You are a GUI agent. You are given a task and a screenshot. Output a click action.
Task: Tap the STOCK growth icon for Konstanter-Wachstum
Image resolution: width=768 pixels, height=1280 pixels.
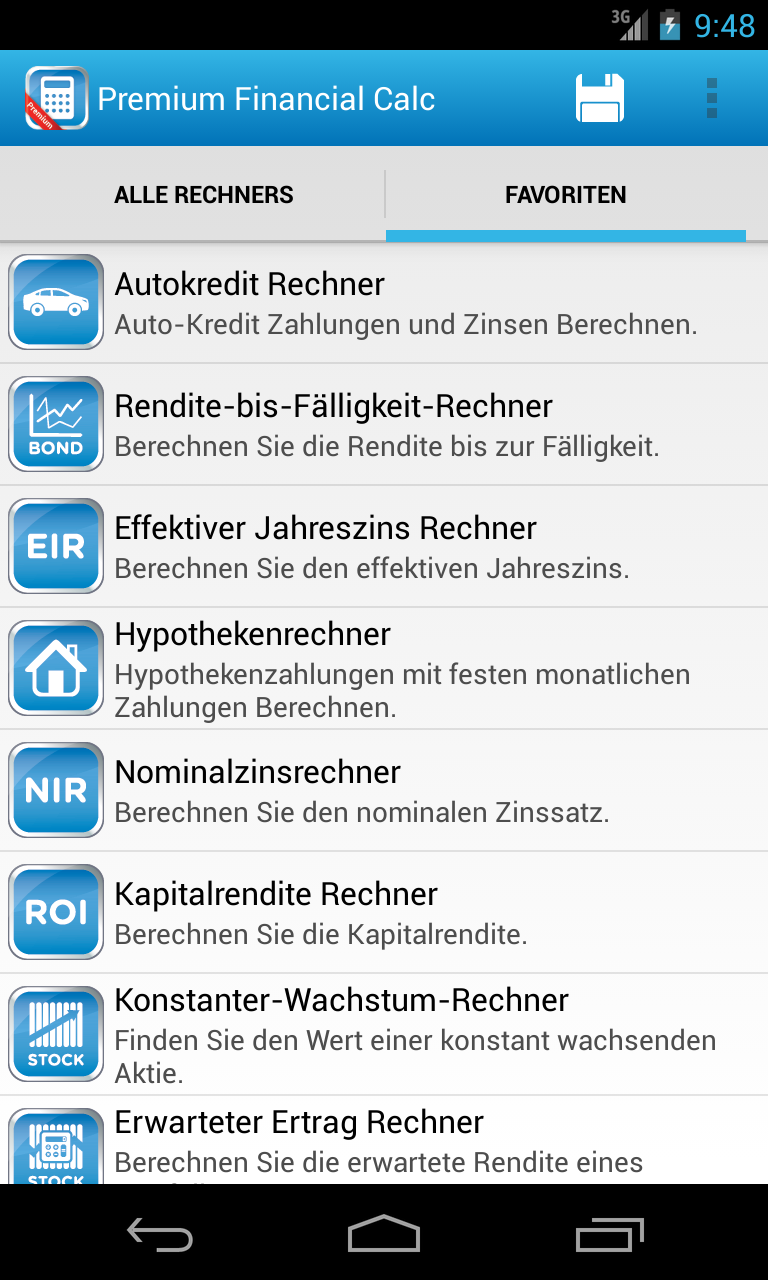click(x=56, y=1034)
